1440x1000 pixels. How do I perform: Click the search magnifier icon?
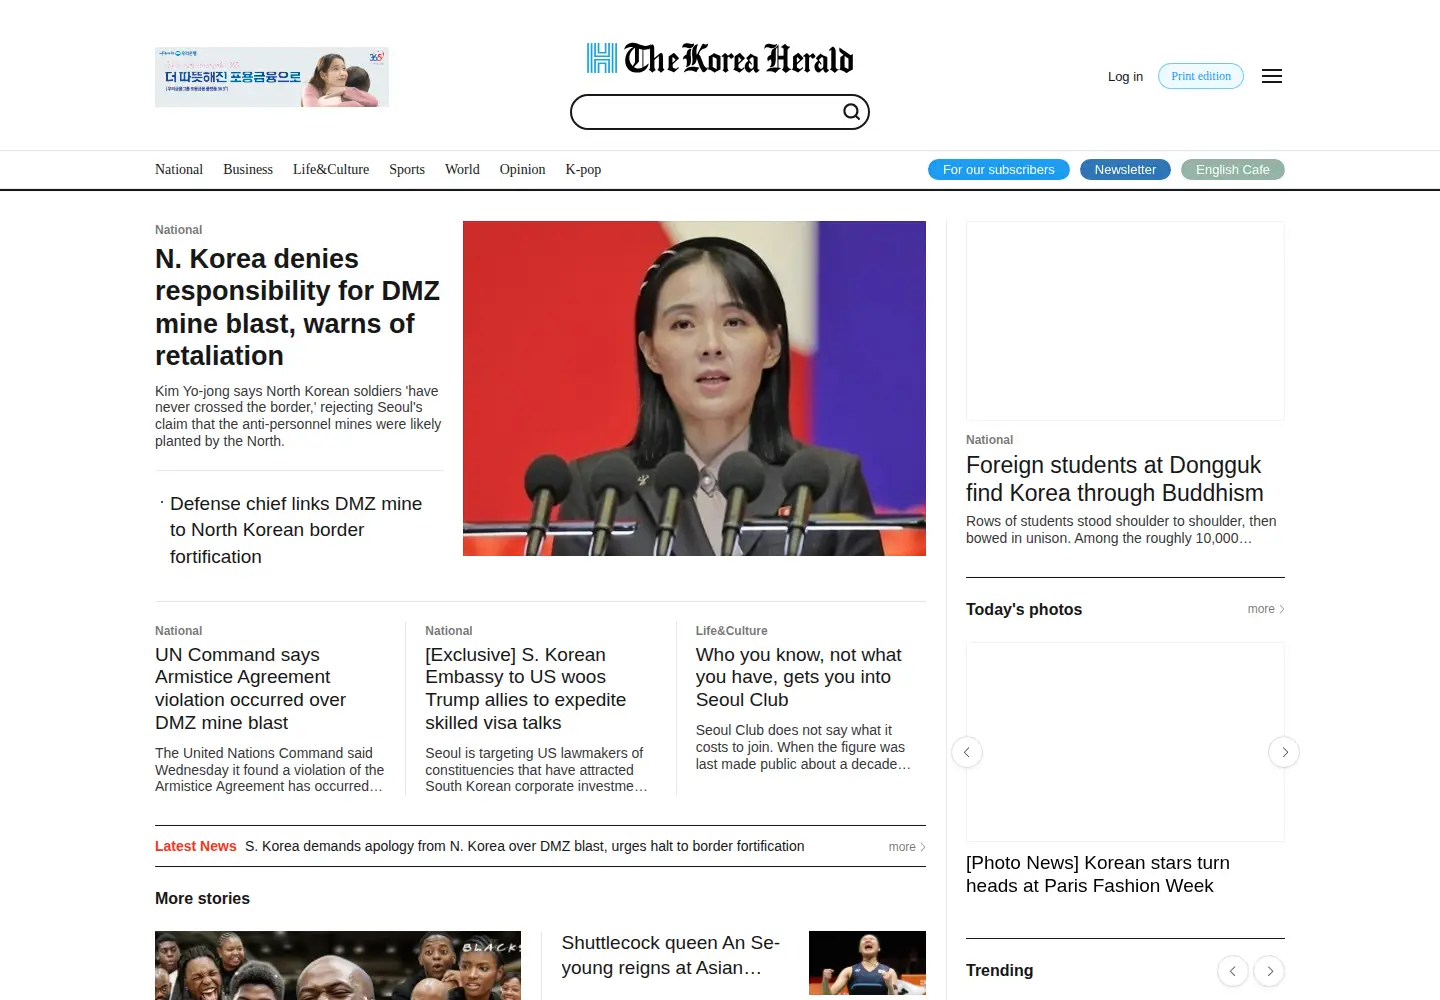click(x=851, y=112)
